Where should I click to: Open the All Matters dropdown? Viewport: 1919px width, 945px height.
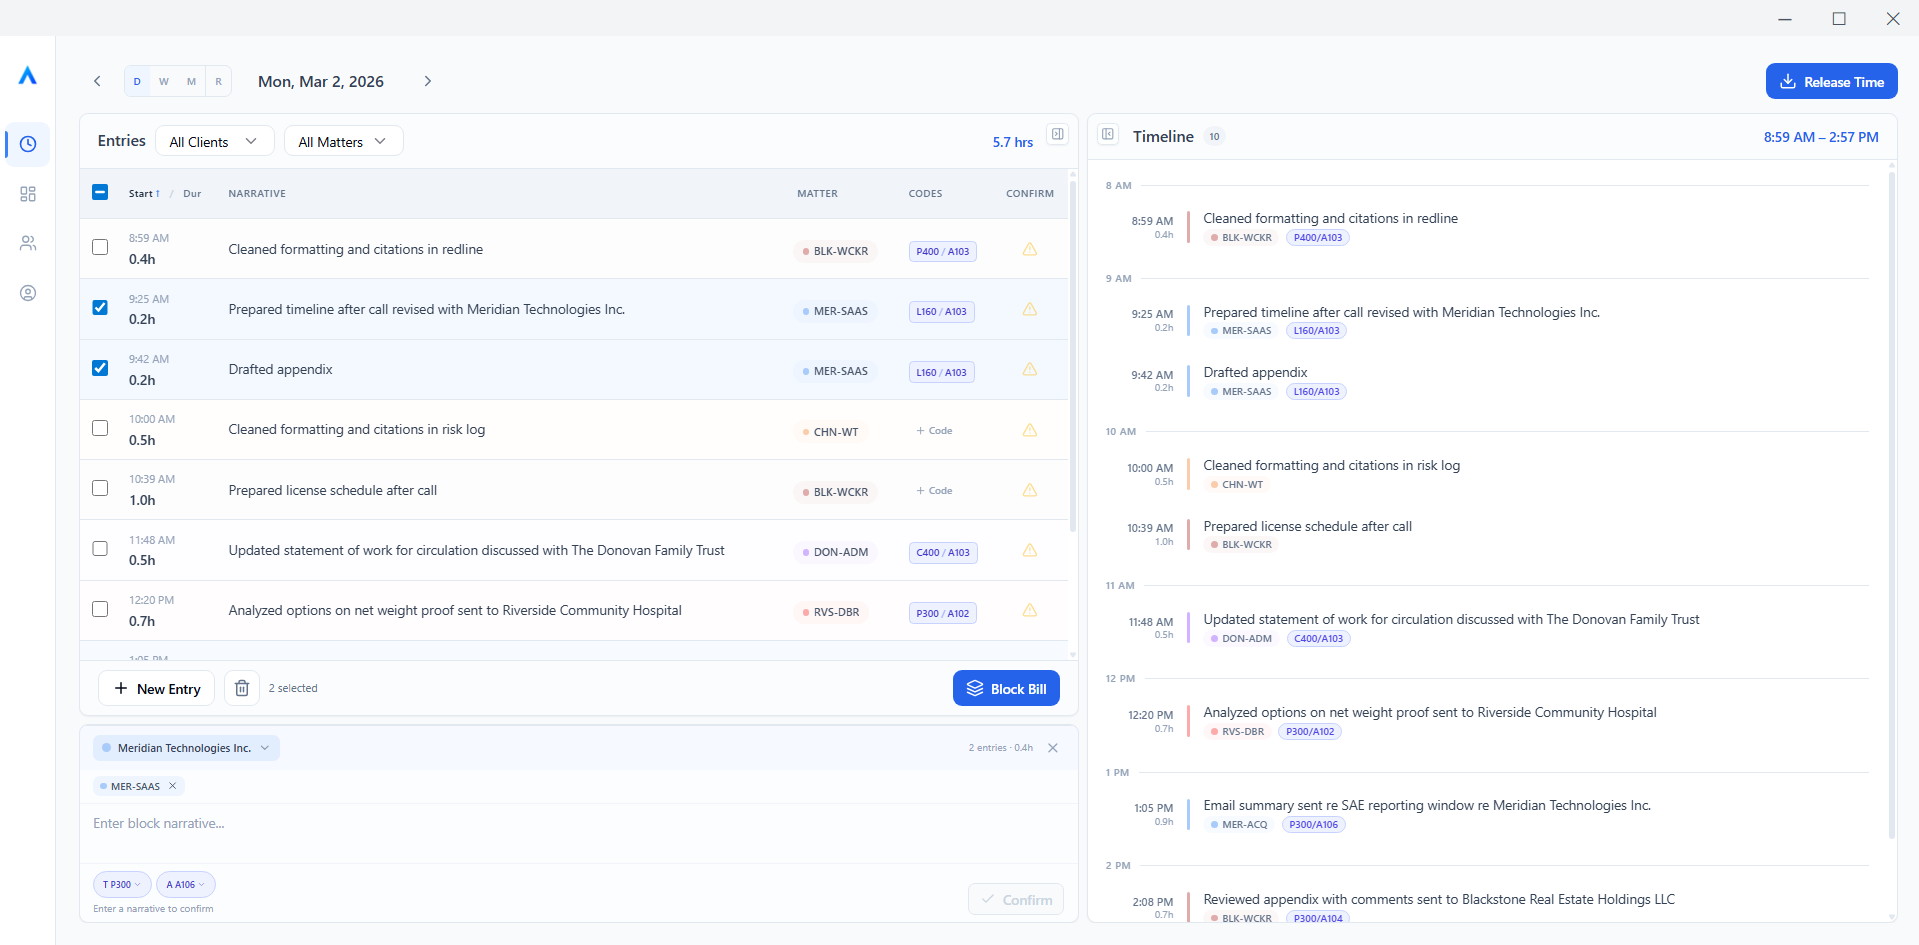tap(342, 141)
